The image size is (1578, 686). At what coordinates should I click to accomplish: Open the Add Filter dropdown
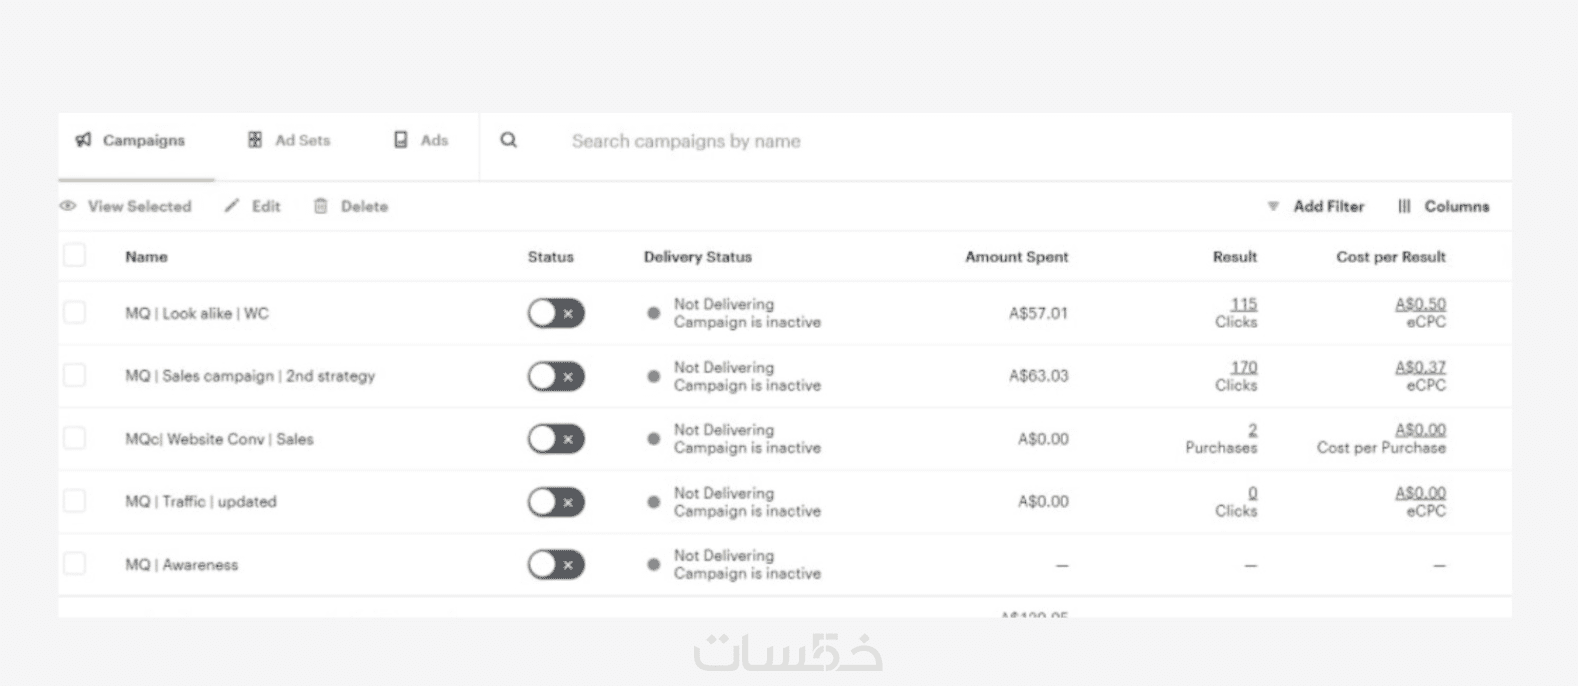pyautogui.click(x=1316, y=206)
